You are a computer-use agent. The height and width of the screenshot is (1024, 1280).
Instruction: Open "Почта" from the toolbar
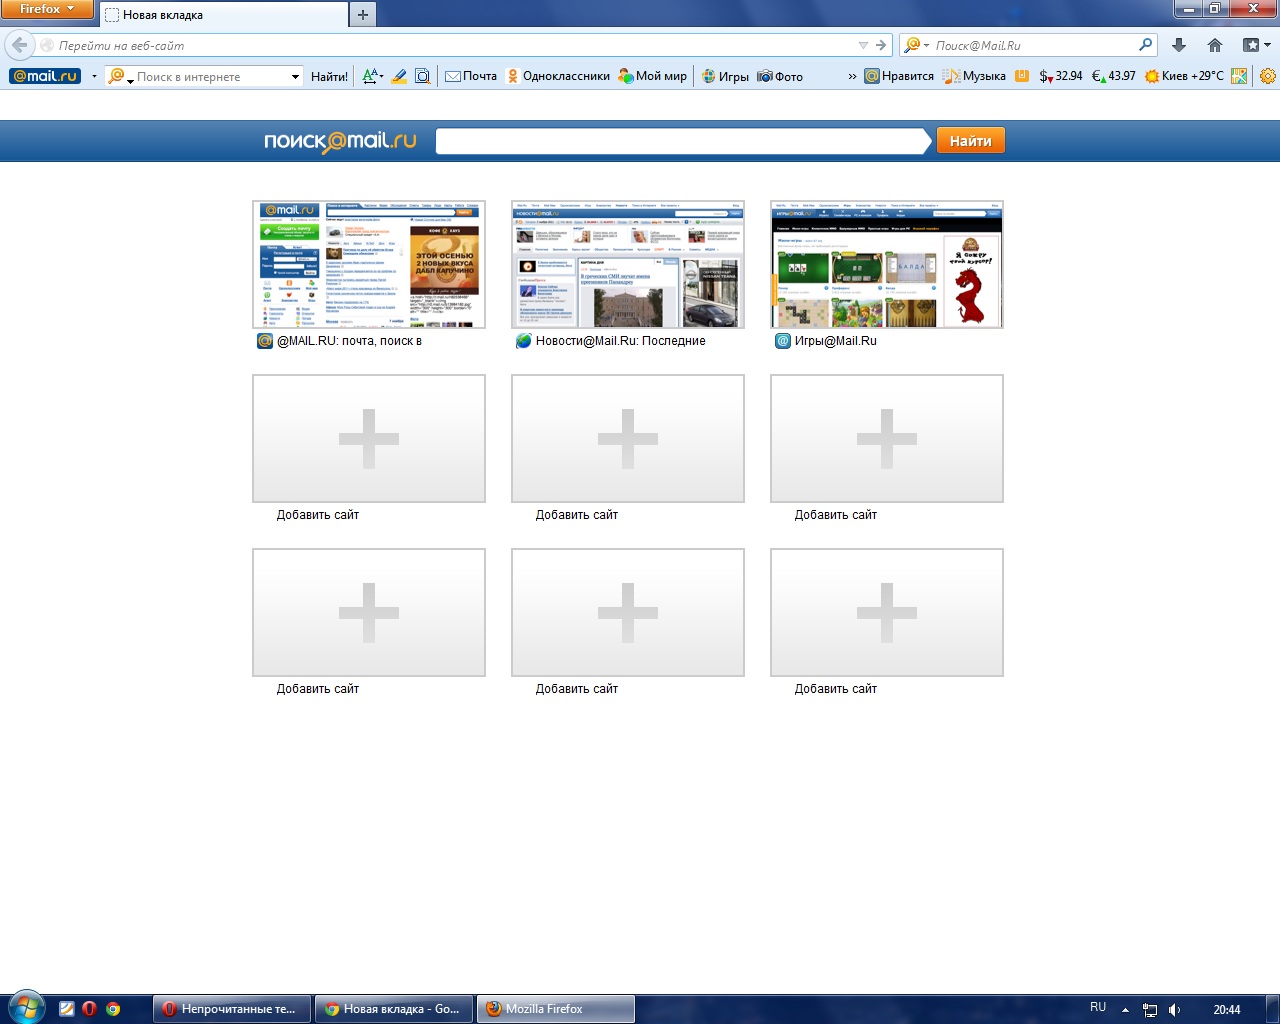tap(470, 76)
